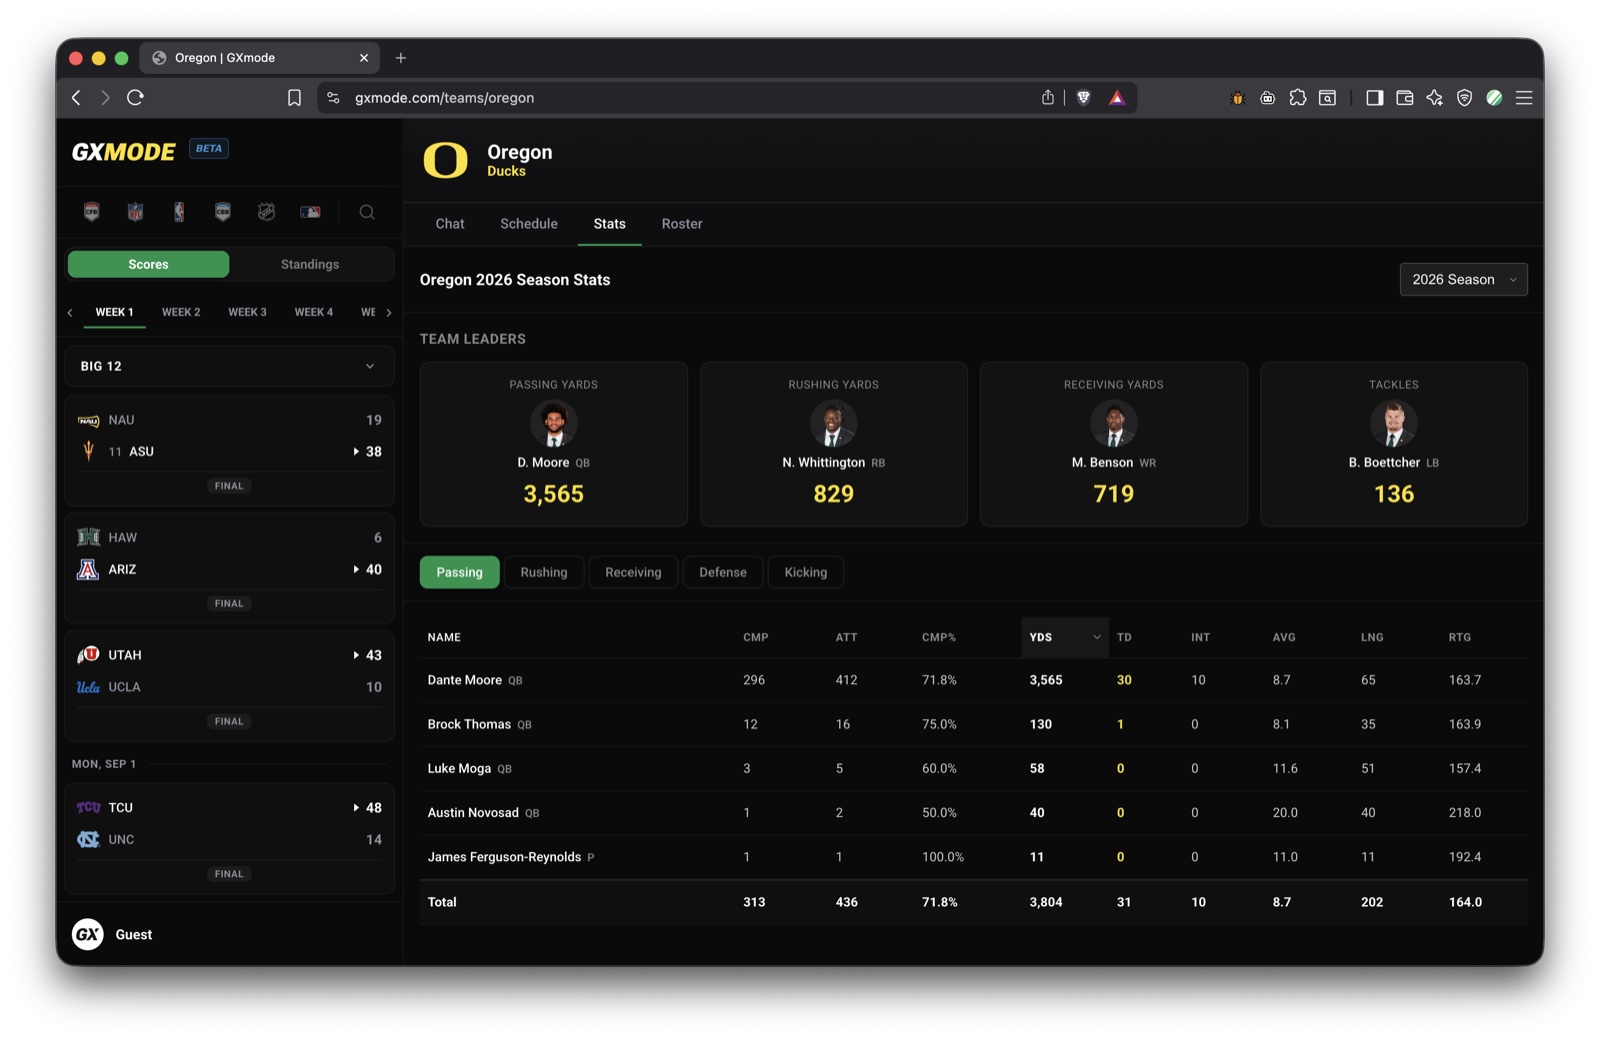Select the NBA league icon
This screenshot has height=1040, width=1600.
click(x=179, y=212)
